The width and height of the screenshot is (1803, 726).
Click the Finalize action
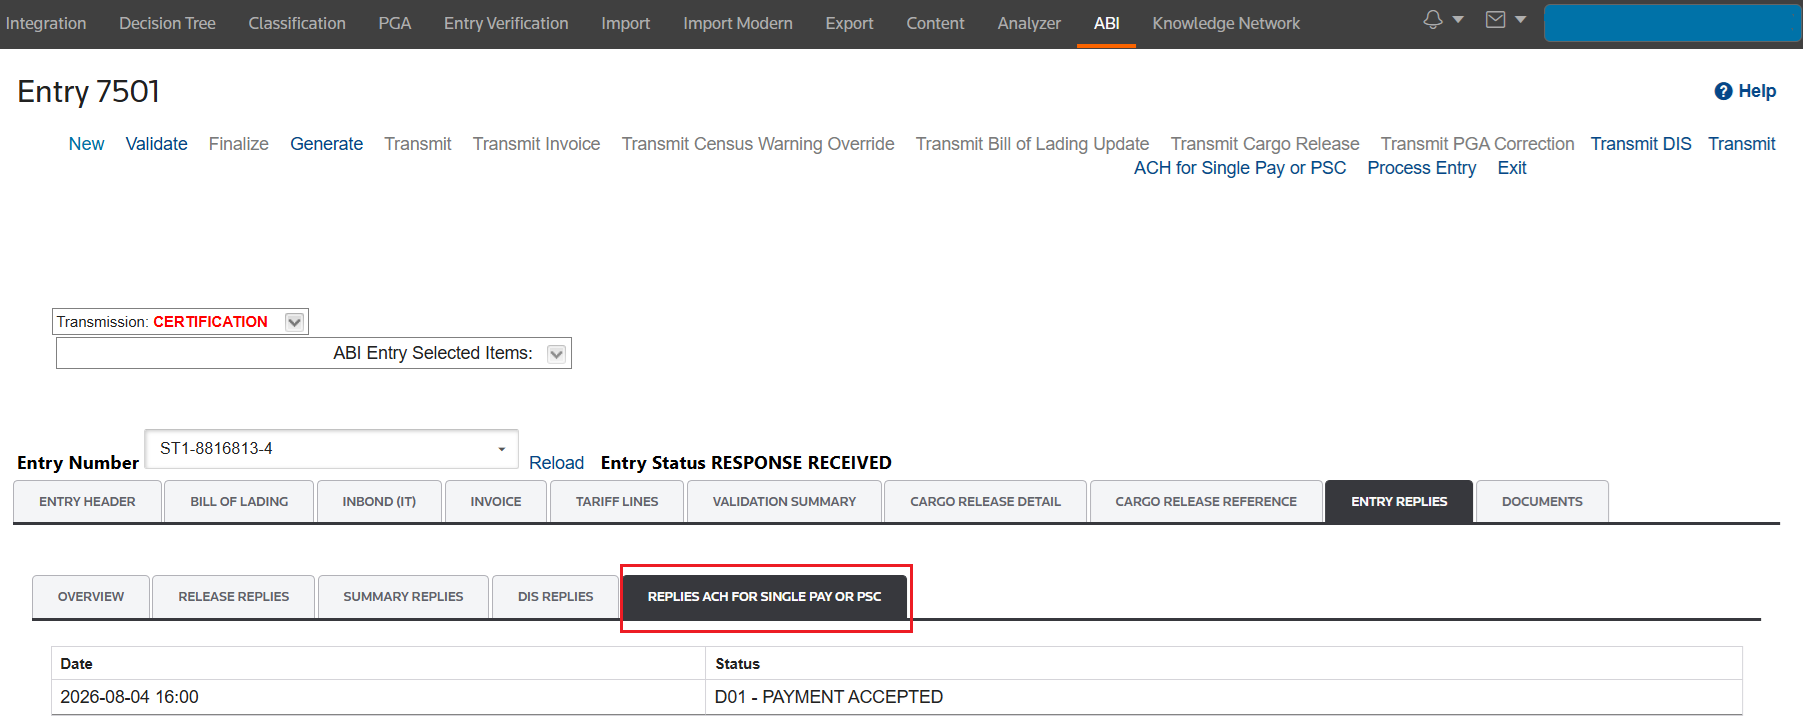[238, 144]
